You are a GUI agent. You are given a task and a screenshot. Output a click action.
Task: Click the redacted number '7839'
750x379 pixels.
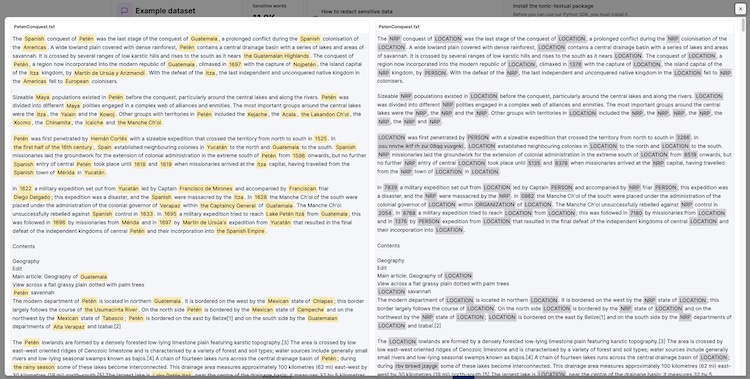[x=391, y=188]
